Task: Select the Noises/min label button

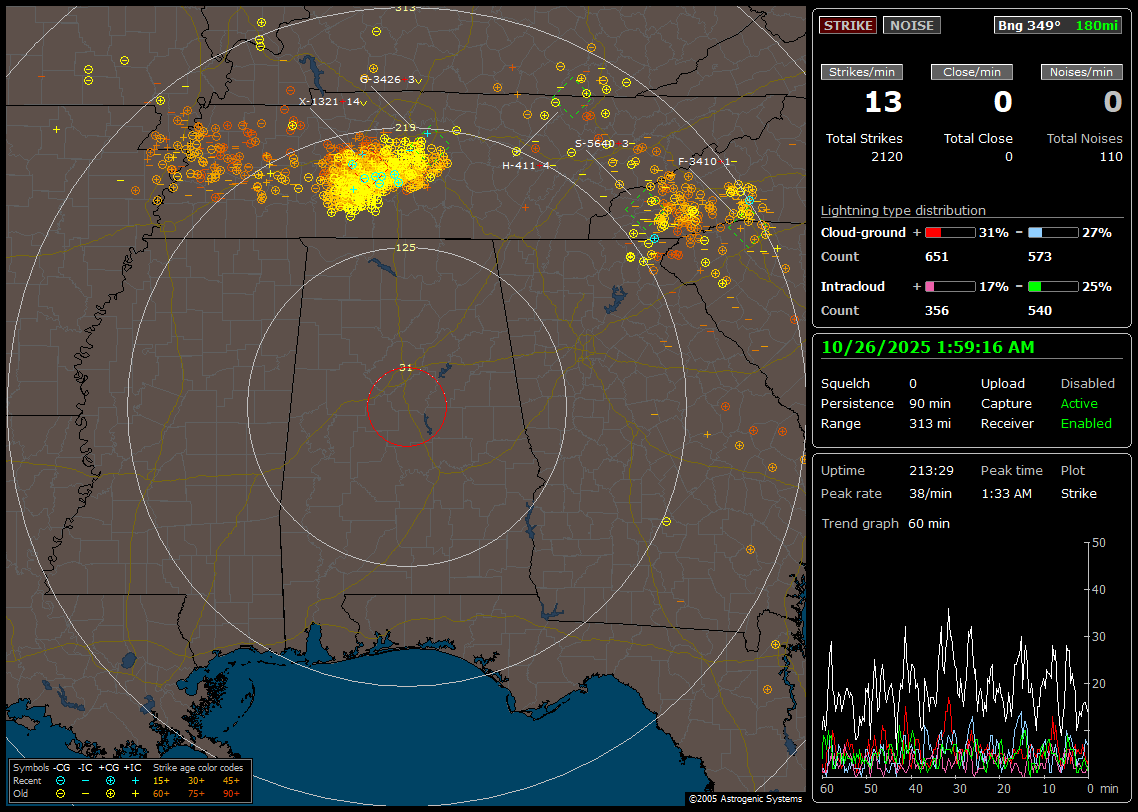Action: click(x=1082, y=72)
